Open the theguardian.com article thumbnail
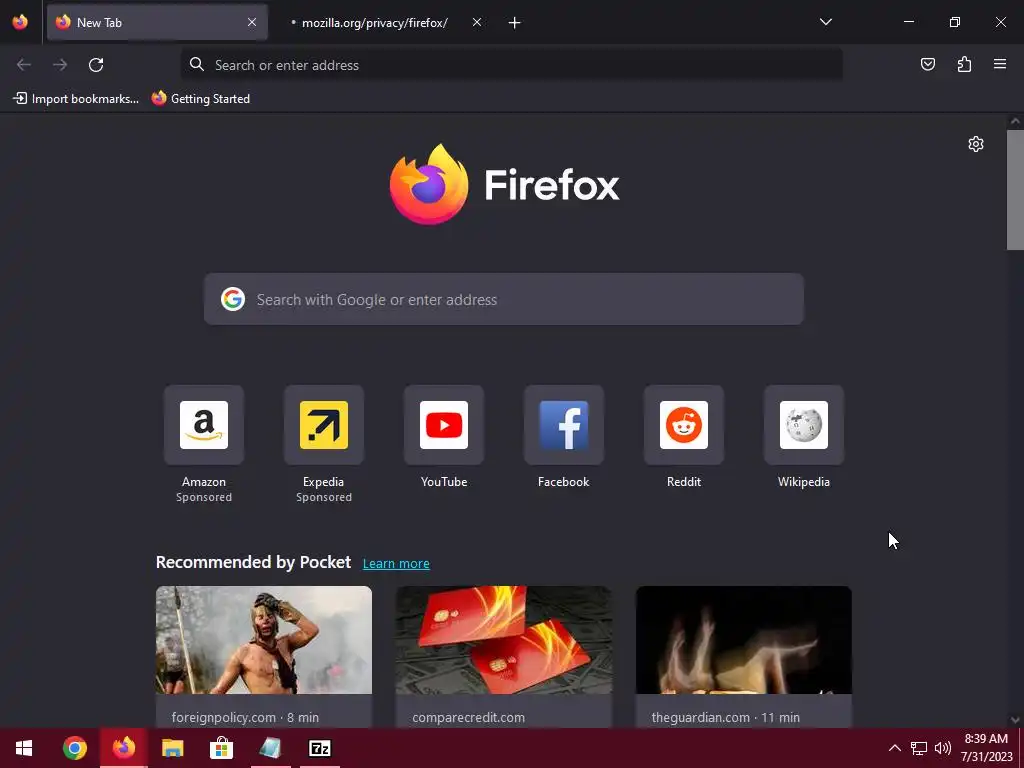 coord(744,640)
